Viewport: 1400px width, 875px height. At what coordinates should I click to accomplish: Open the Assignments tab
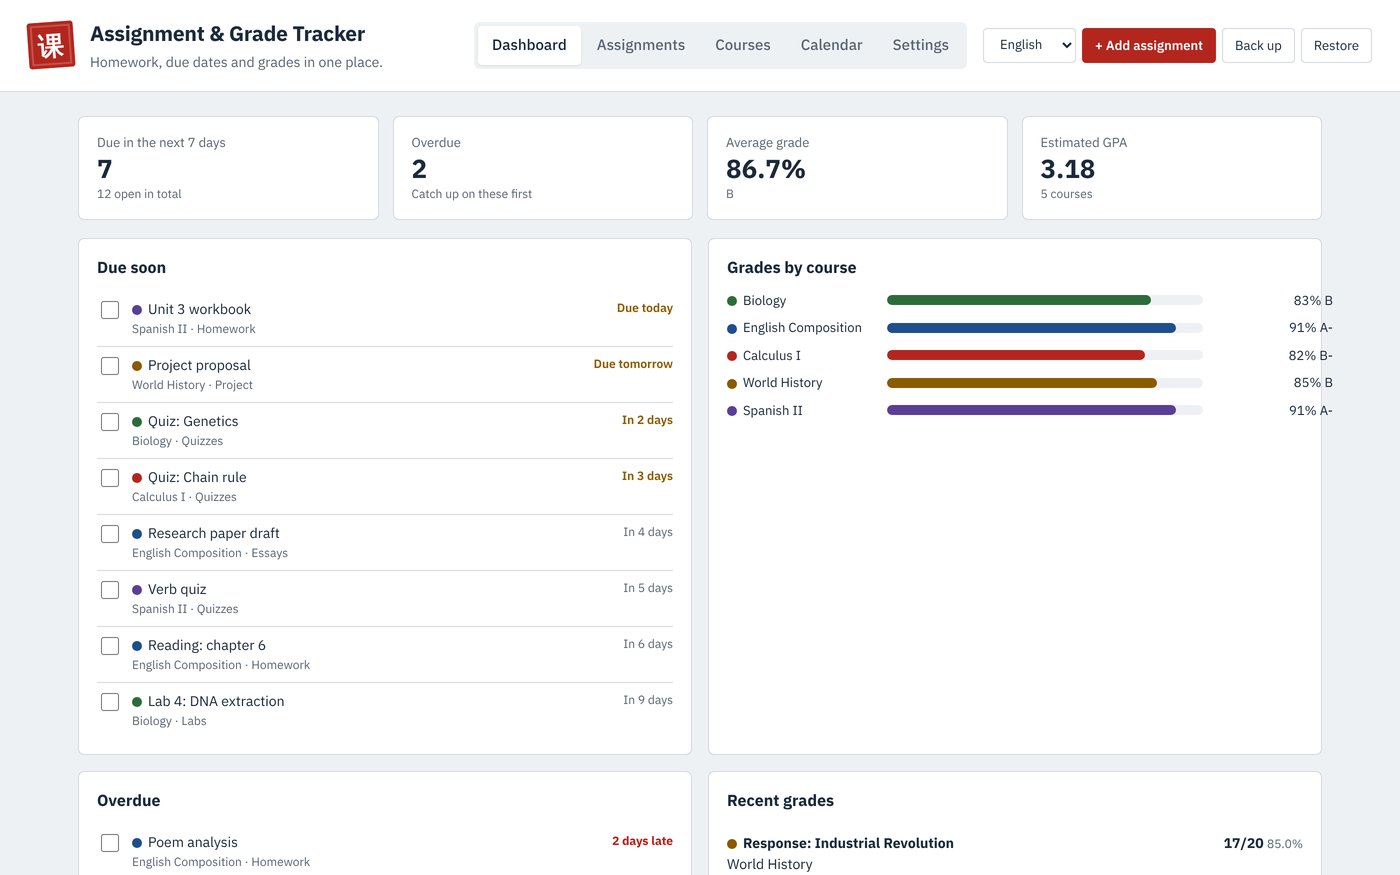click(x=641, y=45)
